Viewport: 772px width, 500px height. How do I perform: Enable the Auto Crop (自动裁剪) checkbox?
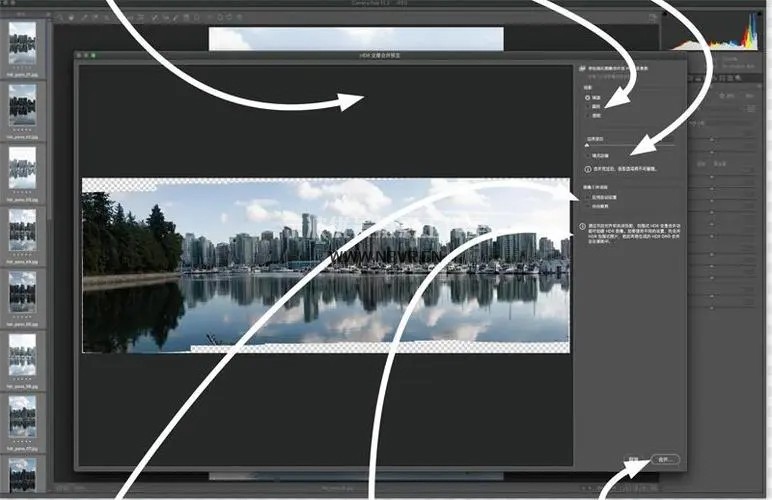point(587,207)
